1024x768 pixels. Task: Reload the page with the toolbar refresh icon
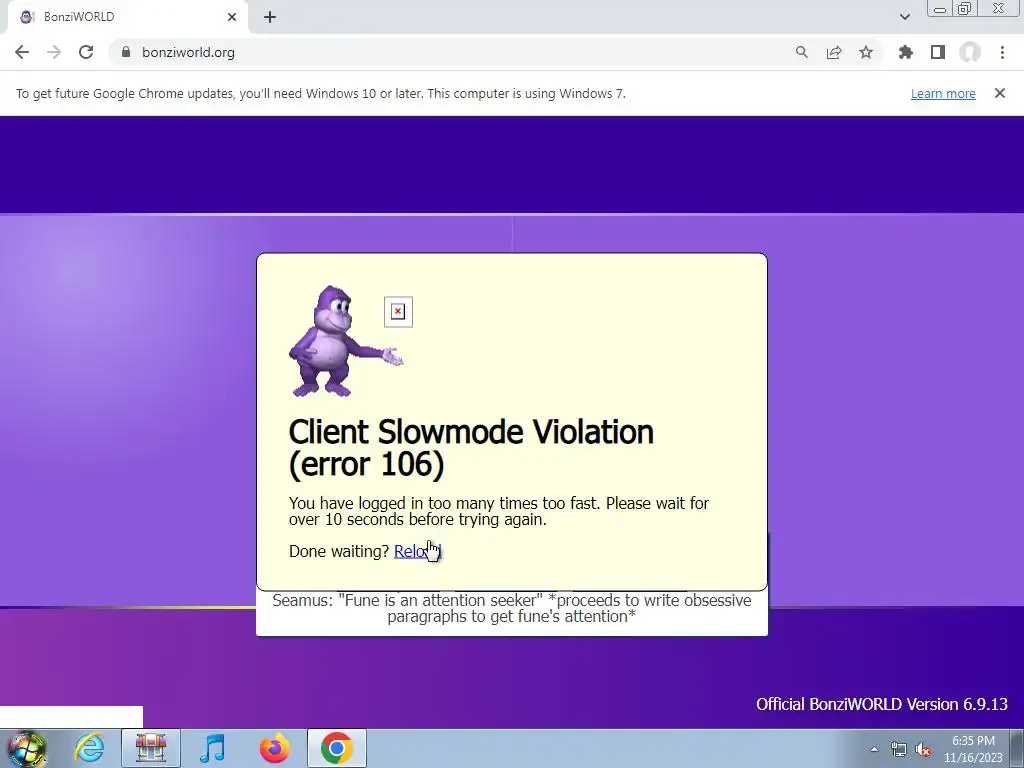coord(86,52)
